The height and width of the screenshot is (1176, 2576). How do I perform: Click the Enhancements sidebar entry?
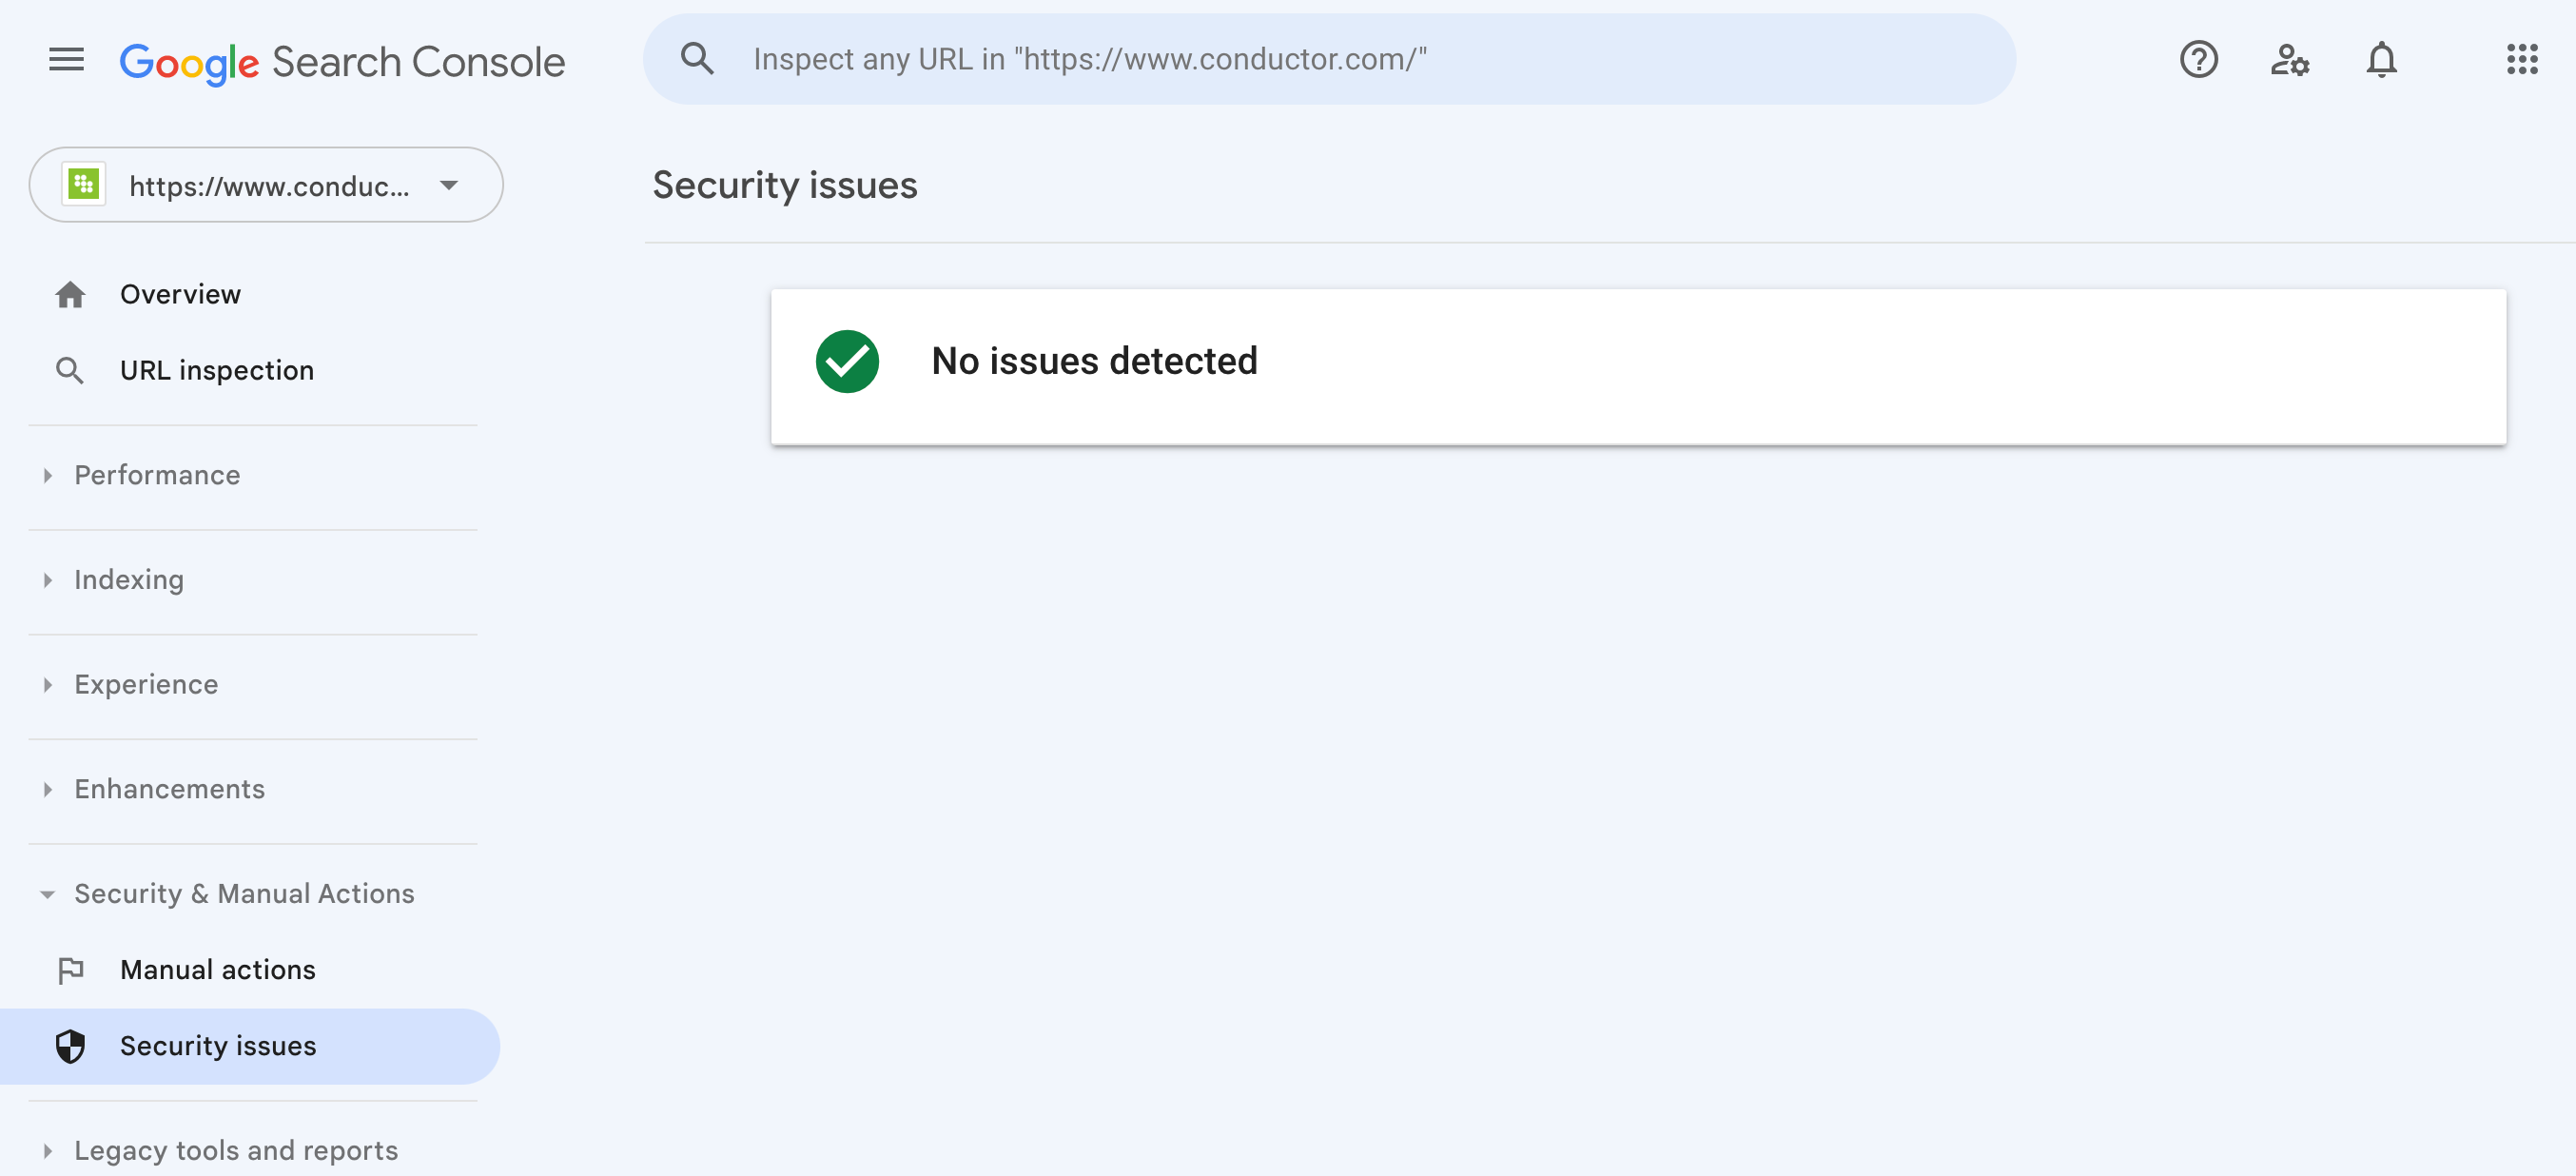170,789
